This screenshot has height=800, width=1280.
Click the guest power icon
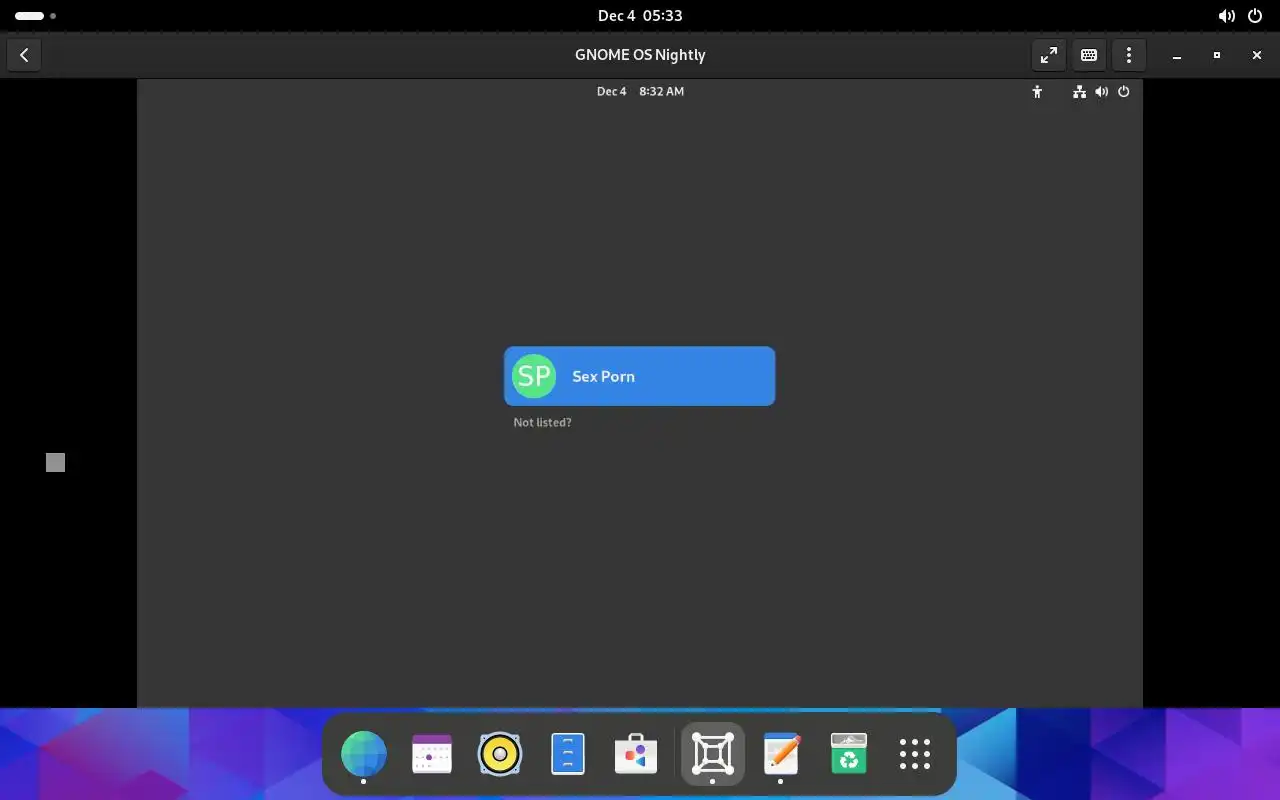[x=1123, y=91]
